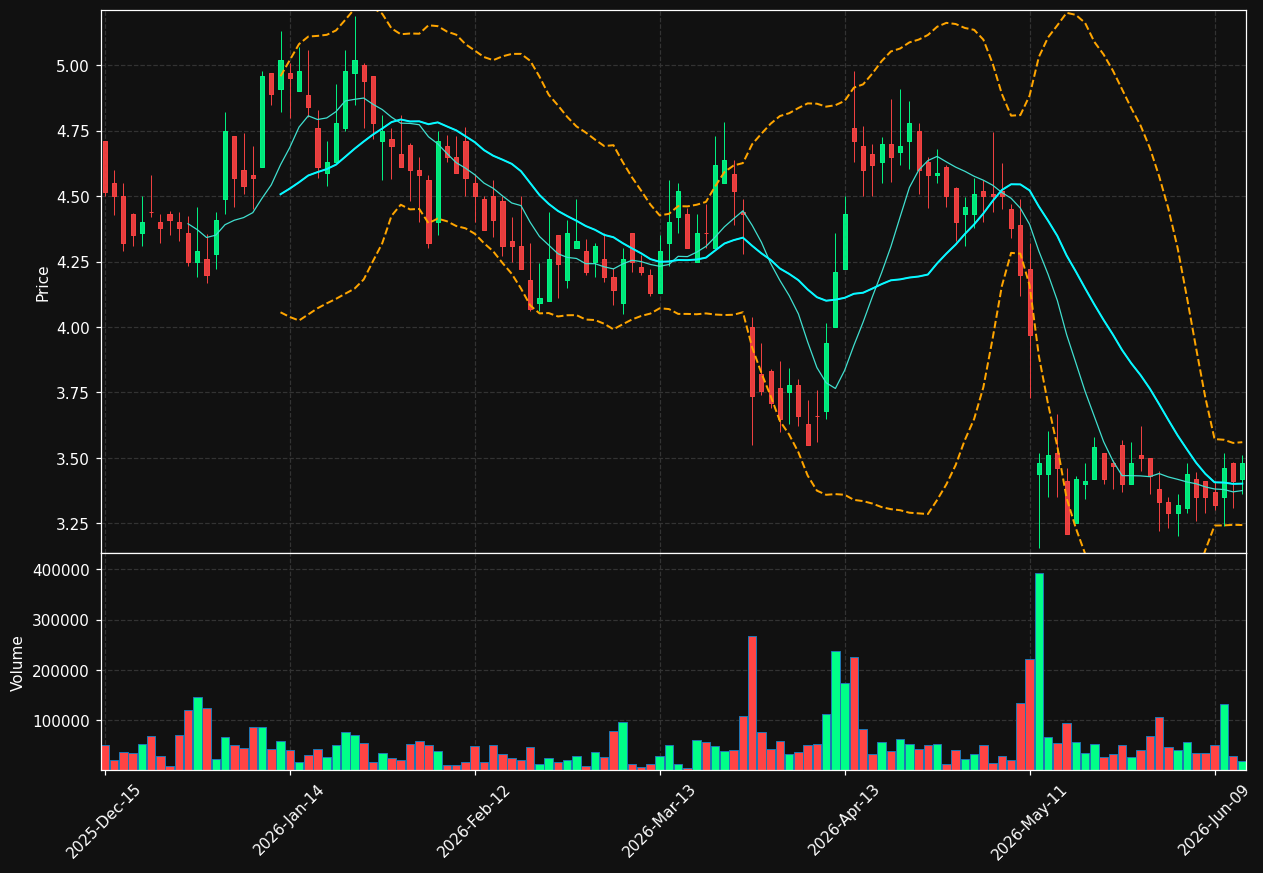The height and width of the screenshot is (873, 1263).
Task: Click the tallest green volume bar near 400000
Action: pos(1039,672)
